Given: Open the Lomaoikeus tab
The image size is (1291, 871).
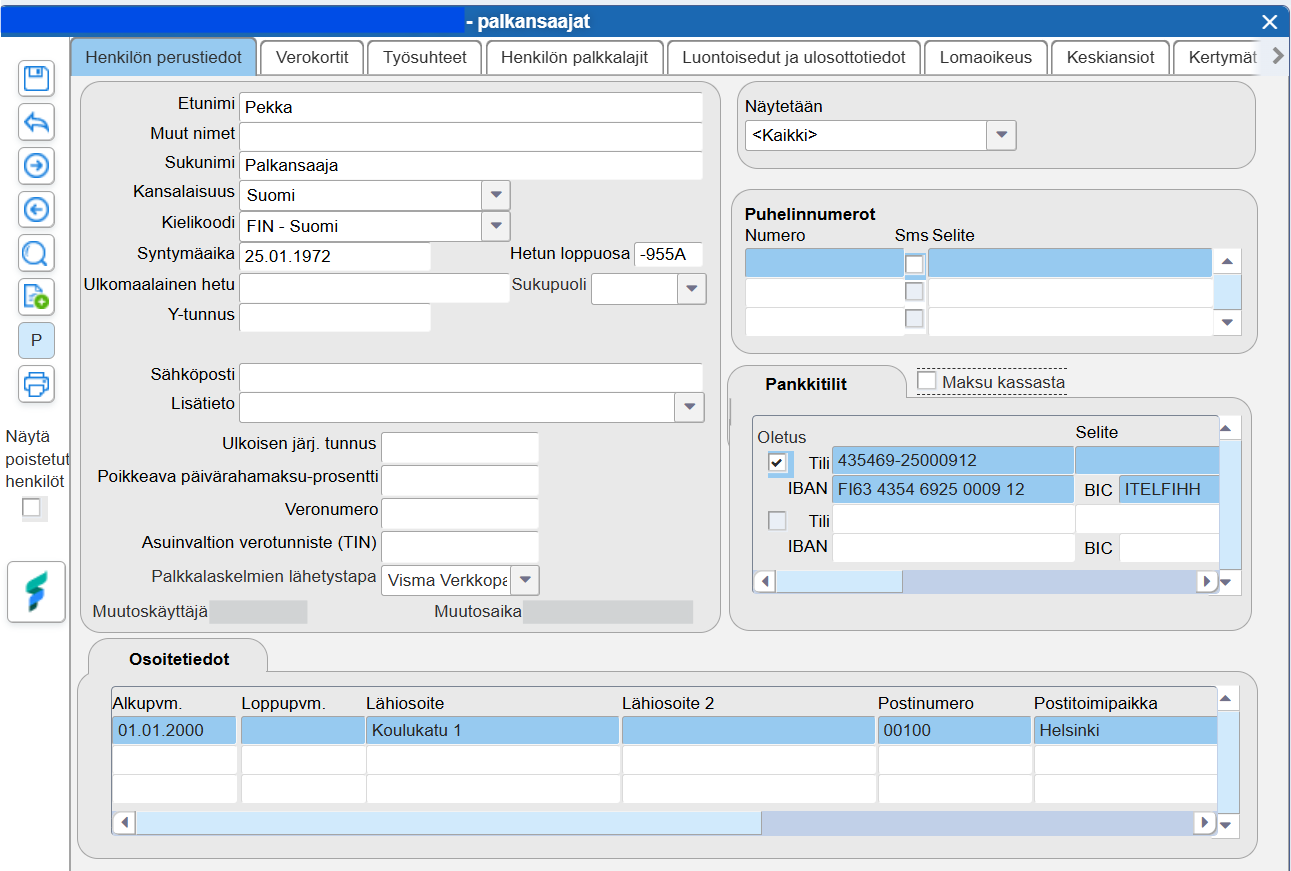Looking at the screenshot, I should pos(985,58).
